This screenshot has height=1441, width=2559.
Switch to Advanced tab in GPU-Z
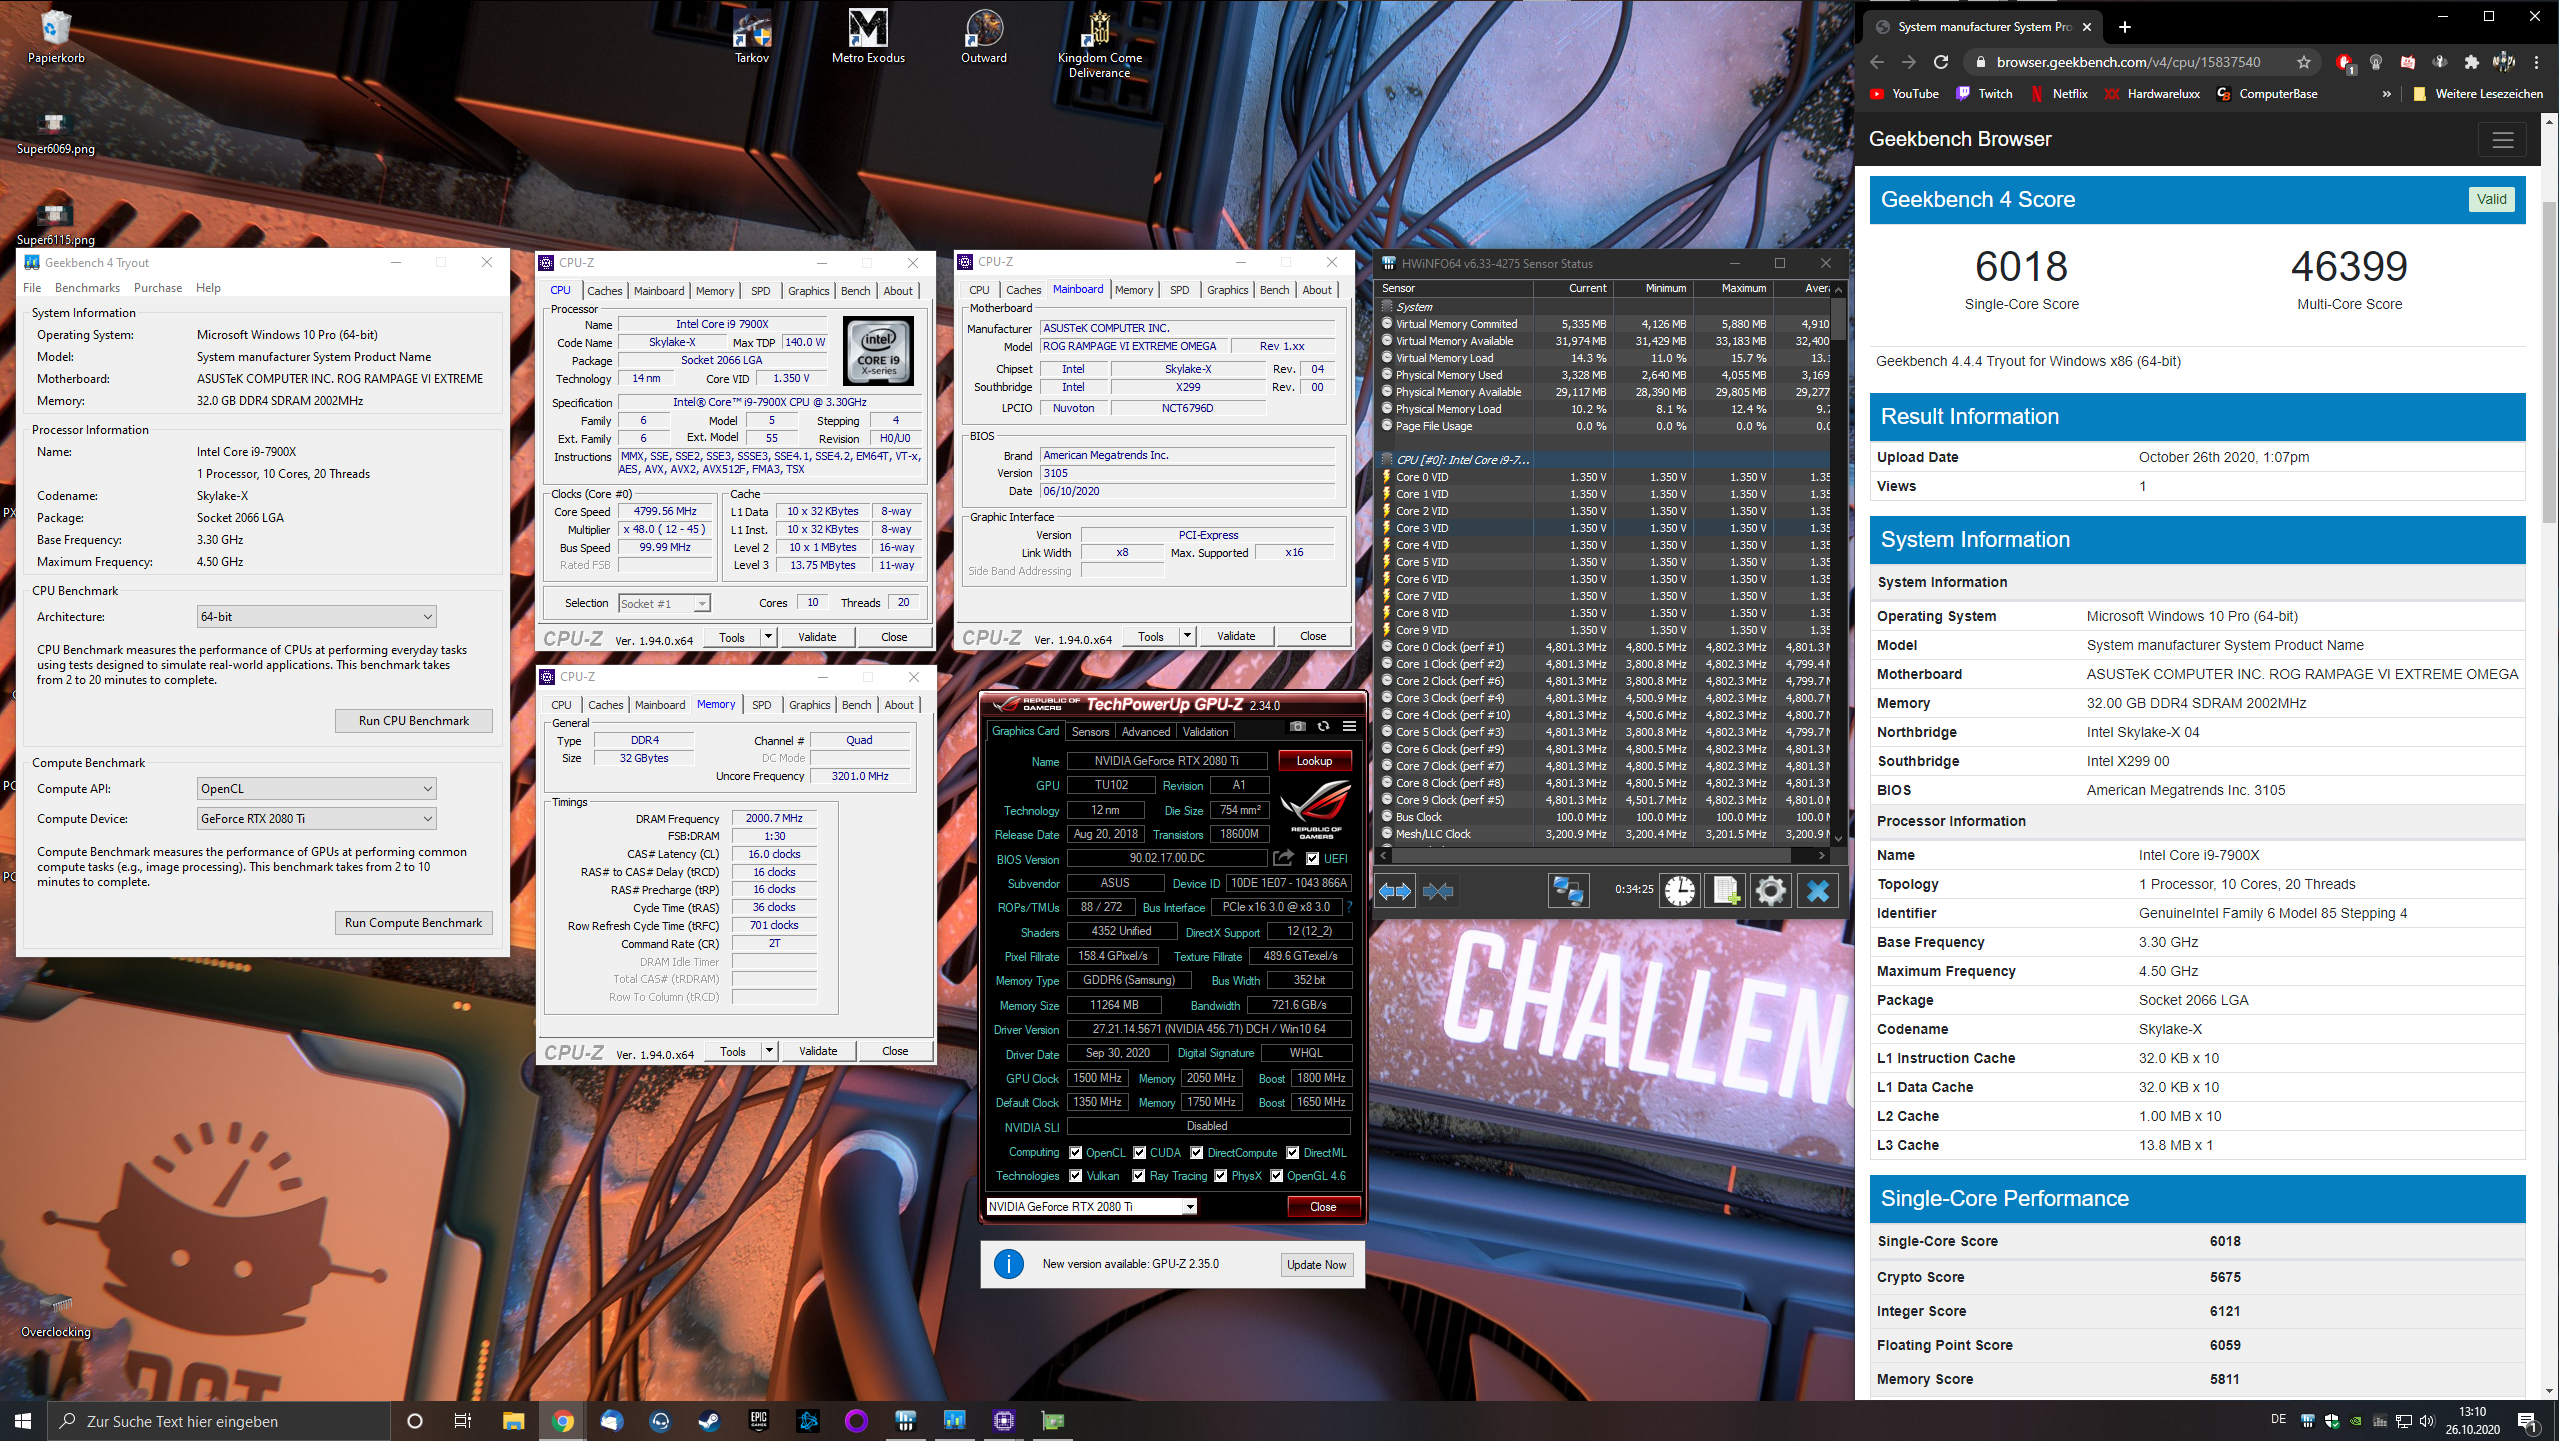[1146, 731]
